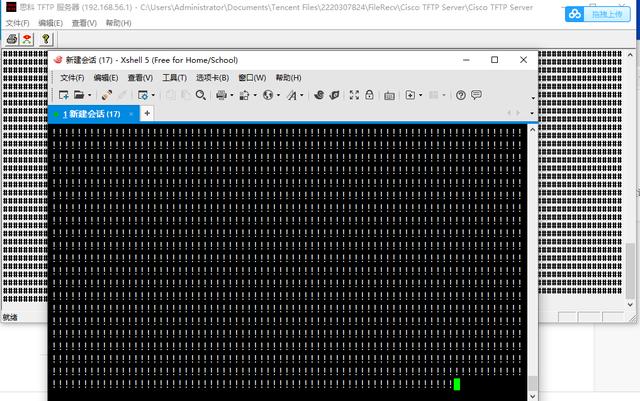Click the new tab plus-box toolbar icon
Screen dimensions: 640x401
(x=410, y=95)
